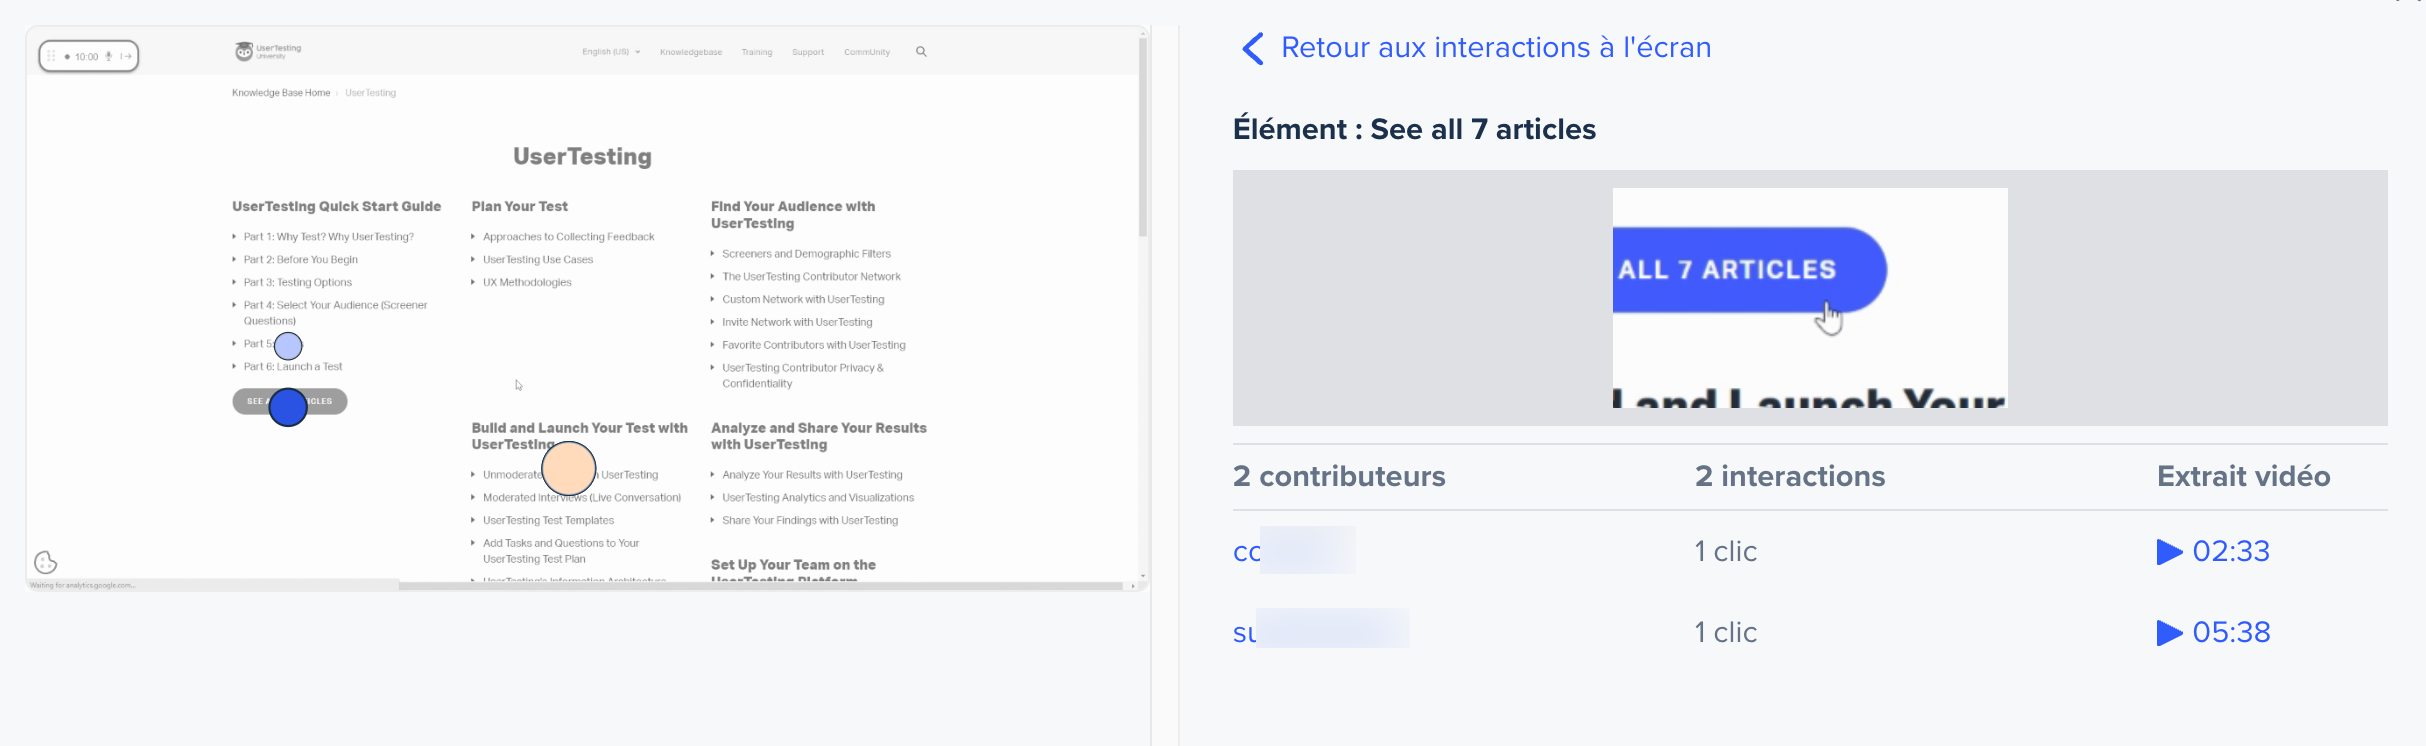This screenshot has width=2426, height=746.
Task: Open 'Part 6: Launch a Test' article
Action: coord(293,367)
